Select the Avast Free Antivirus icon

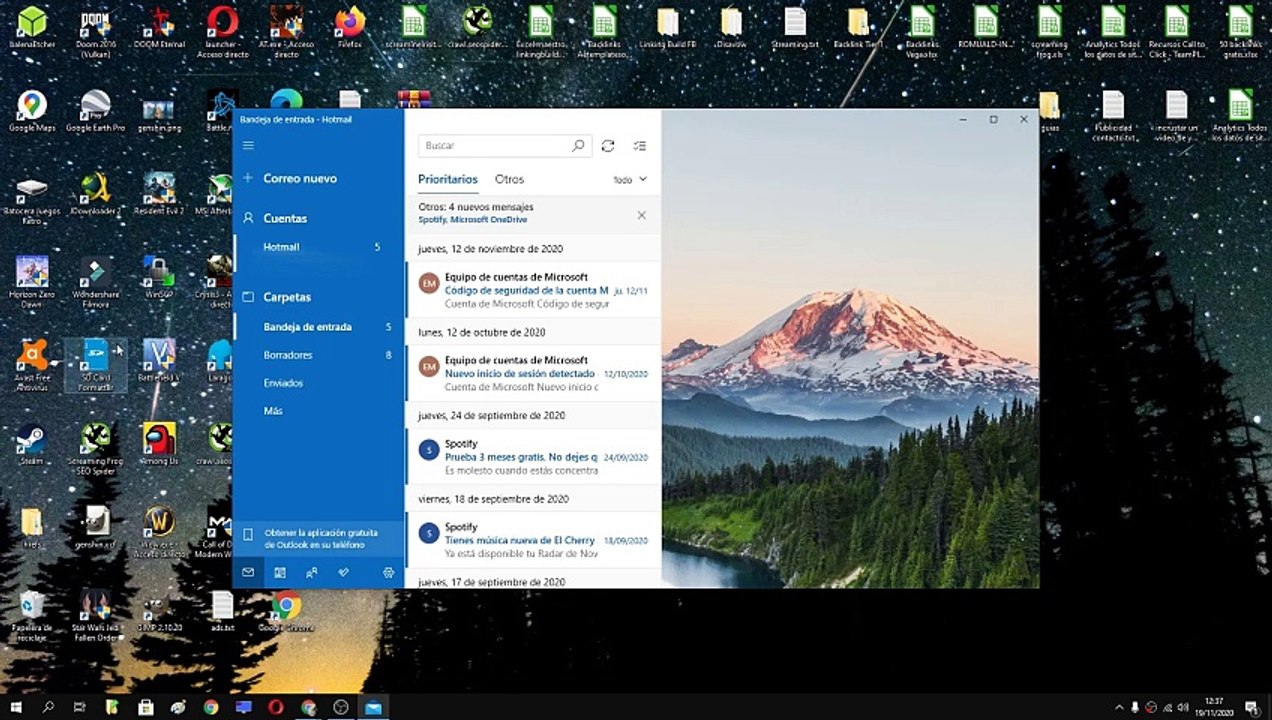tap(32, 366)
